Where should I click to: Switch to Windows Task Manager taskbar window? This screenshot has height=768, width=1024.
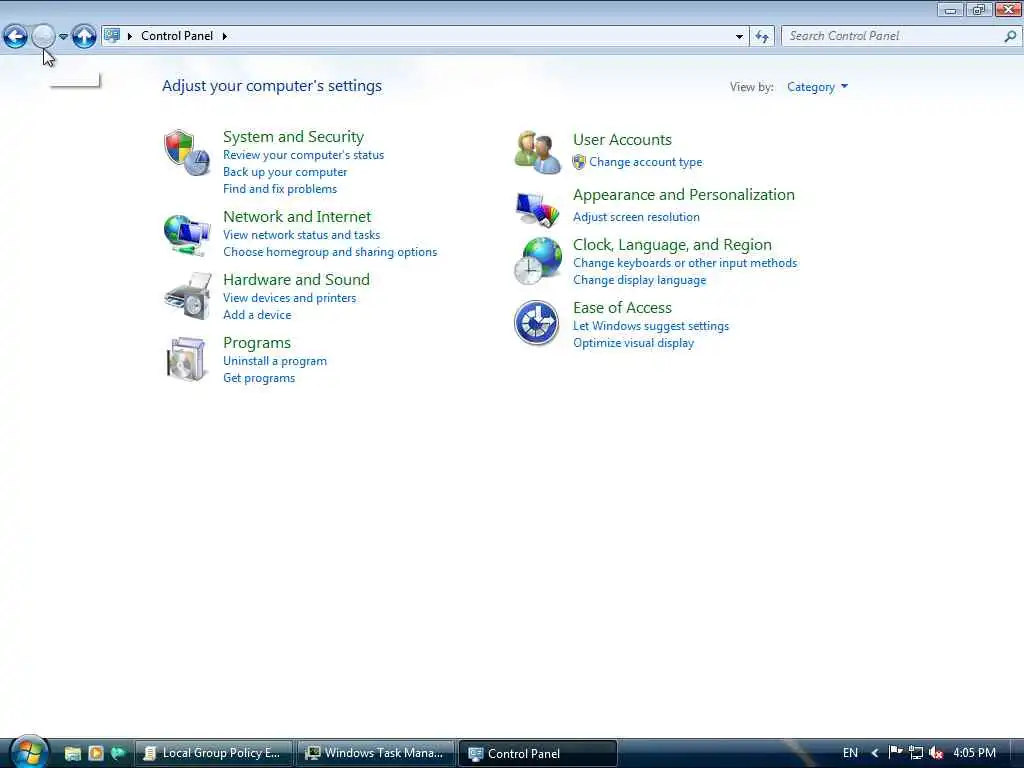pyautogui.click(x=375, y=754)
